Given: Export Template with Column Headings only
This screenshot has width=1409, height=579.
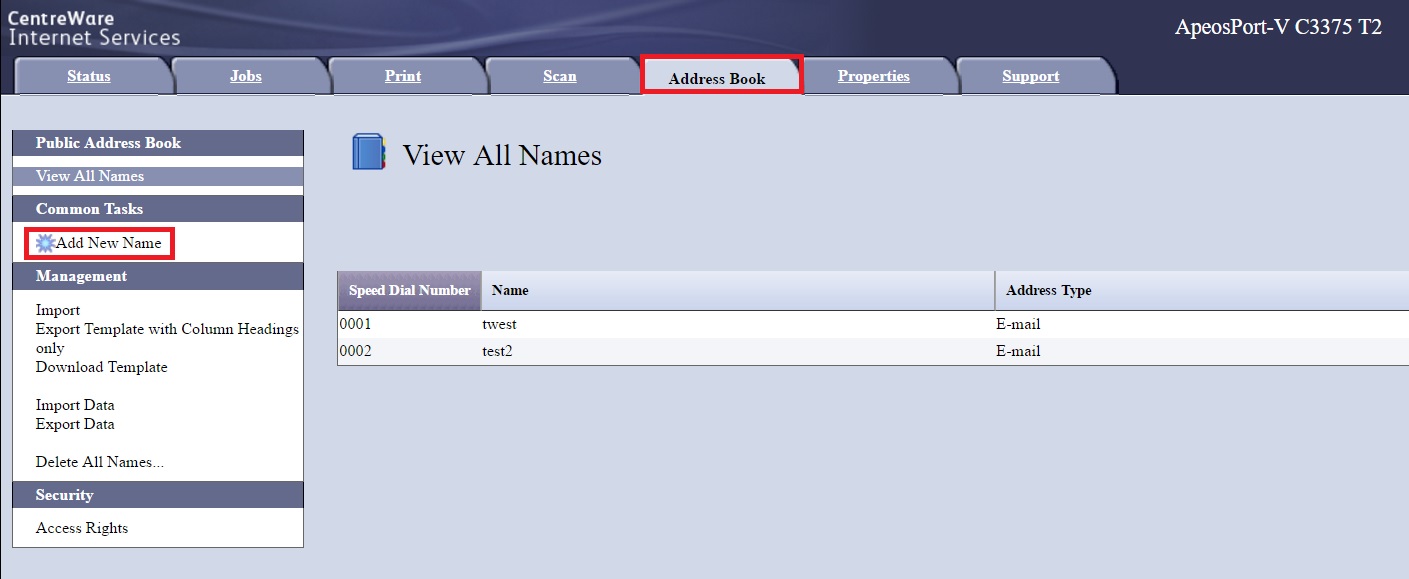Looking at the screenshot, I should click(167, 329).
